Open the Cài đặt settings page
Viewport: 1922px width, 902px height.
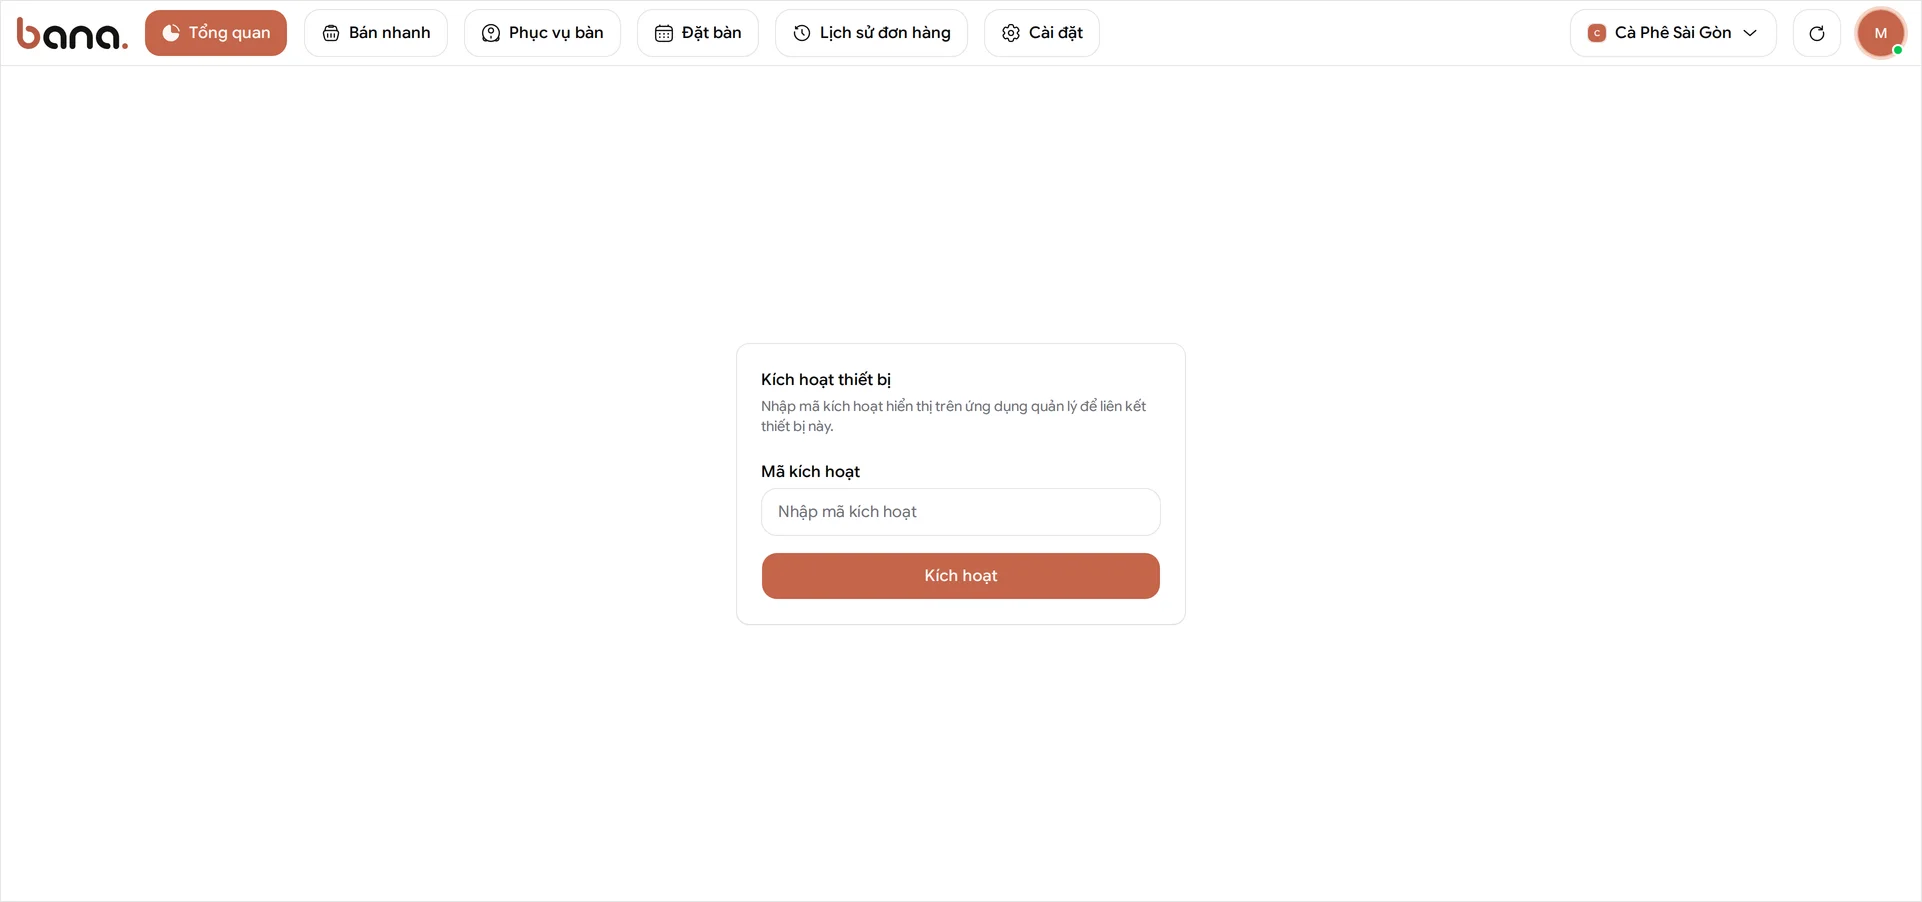(1042, 33)
